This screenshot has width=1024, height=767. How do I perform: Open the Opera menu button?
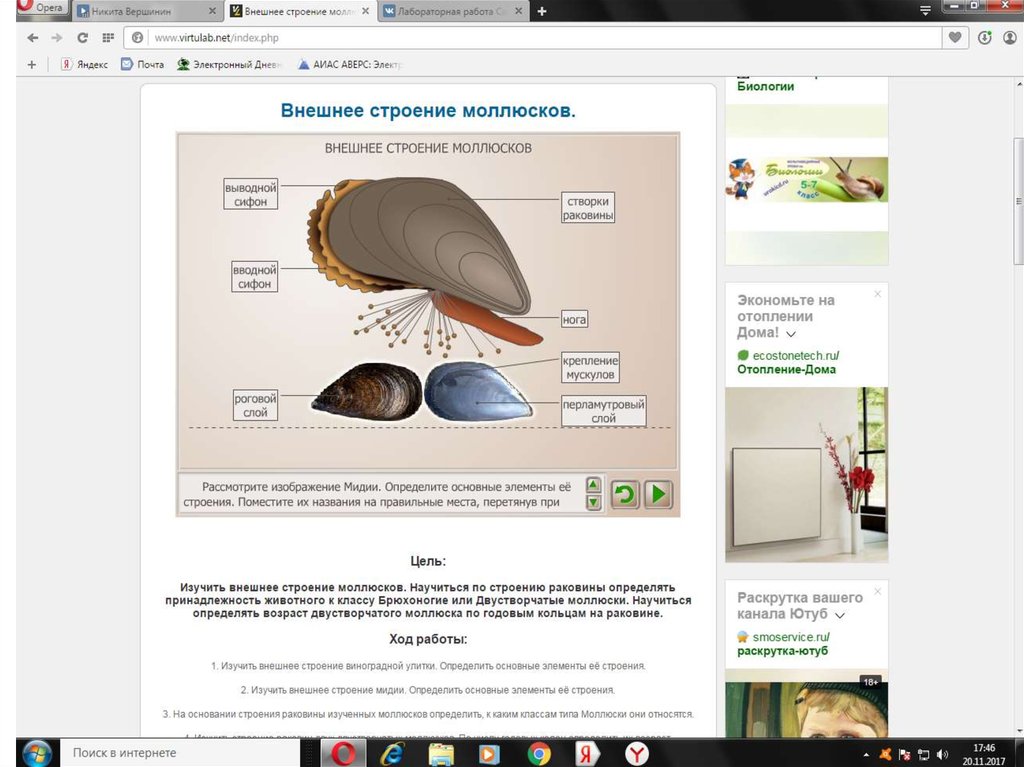(x=38, y=8)
